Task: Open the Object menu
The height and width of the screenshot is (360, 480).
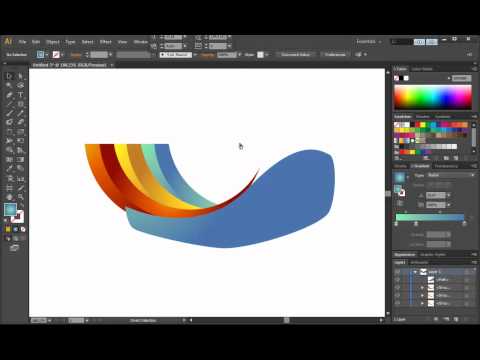Action: 53,42
